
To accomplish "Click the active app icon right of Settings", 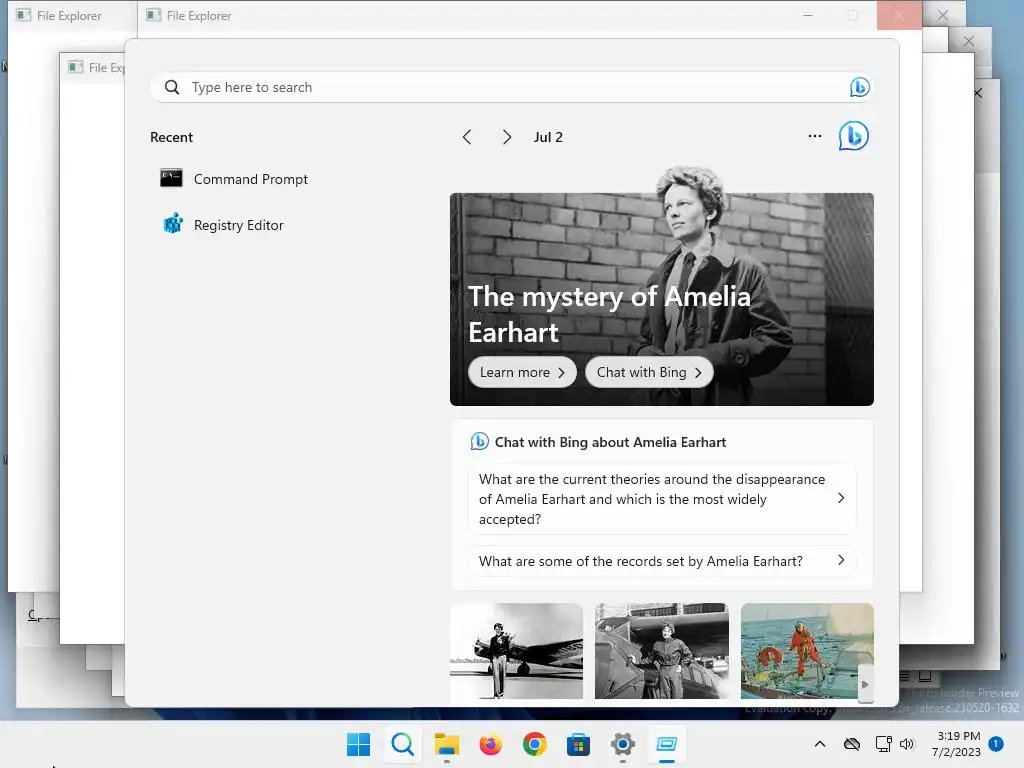I will [x=667, y=744].
